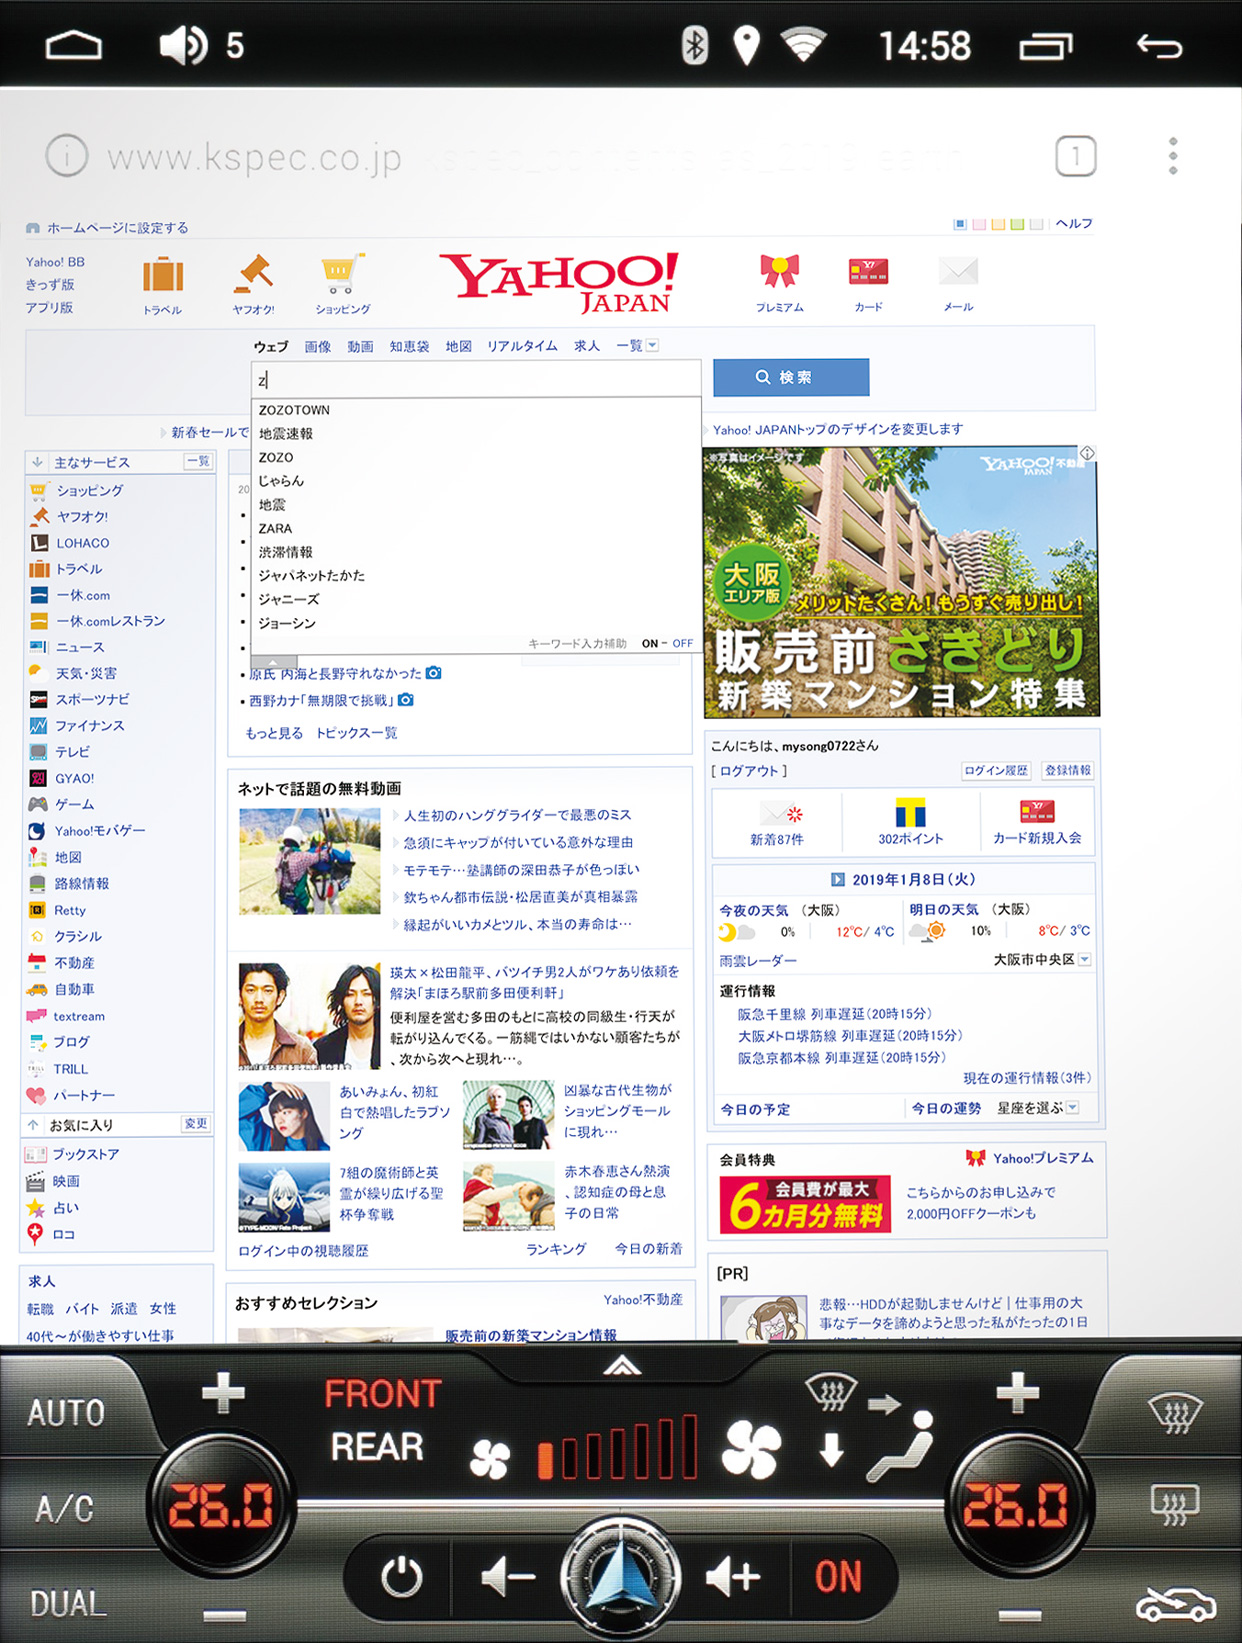Toggle DUAL zone mode
This screenshot has width=1242, height=1643.
[68, 1604]
